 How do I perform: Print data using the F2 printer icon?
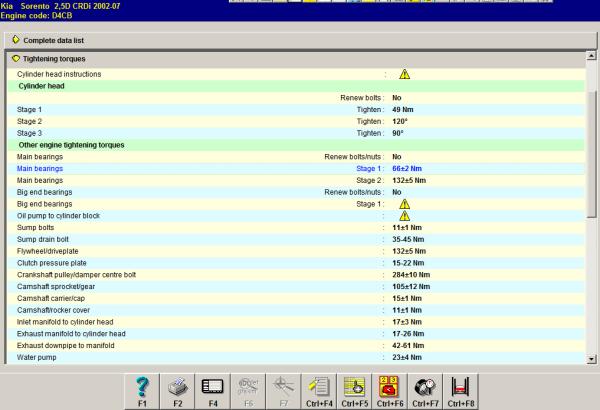178,391
